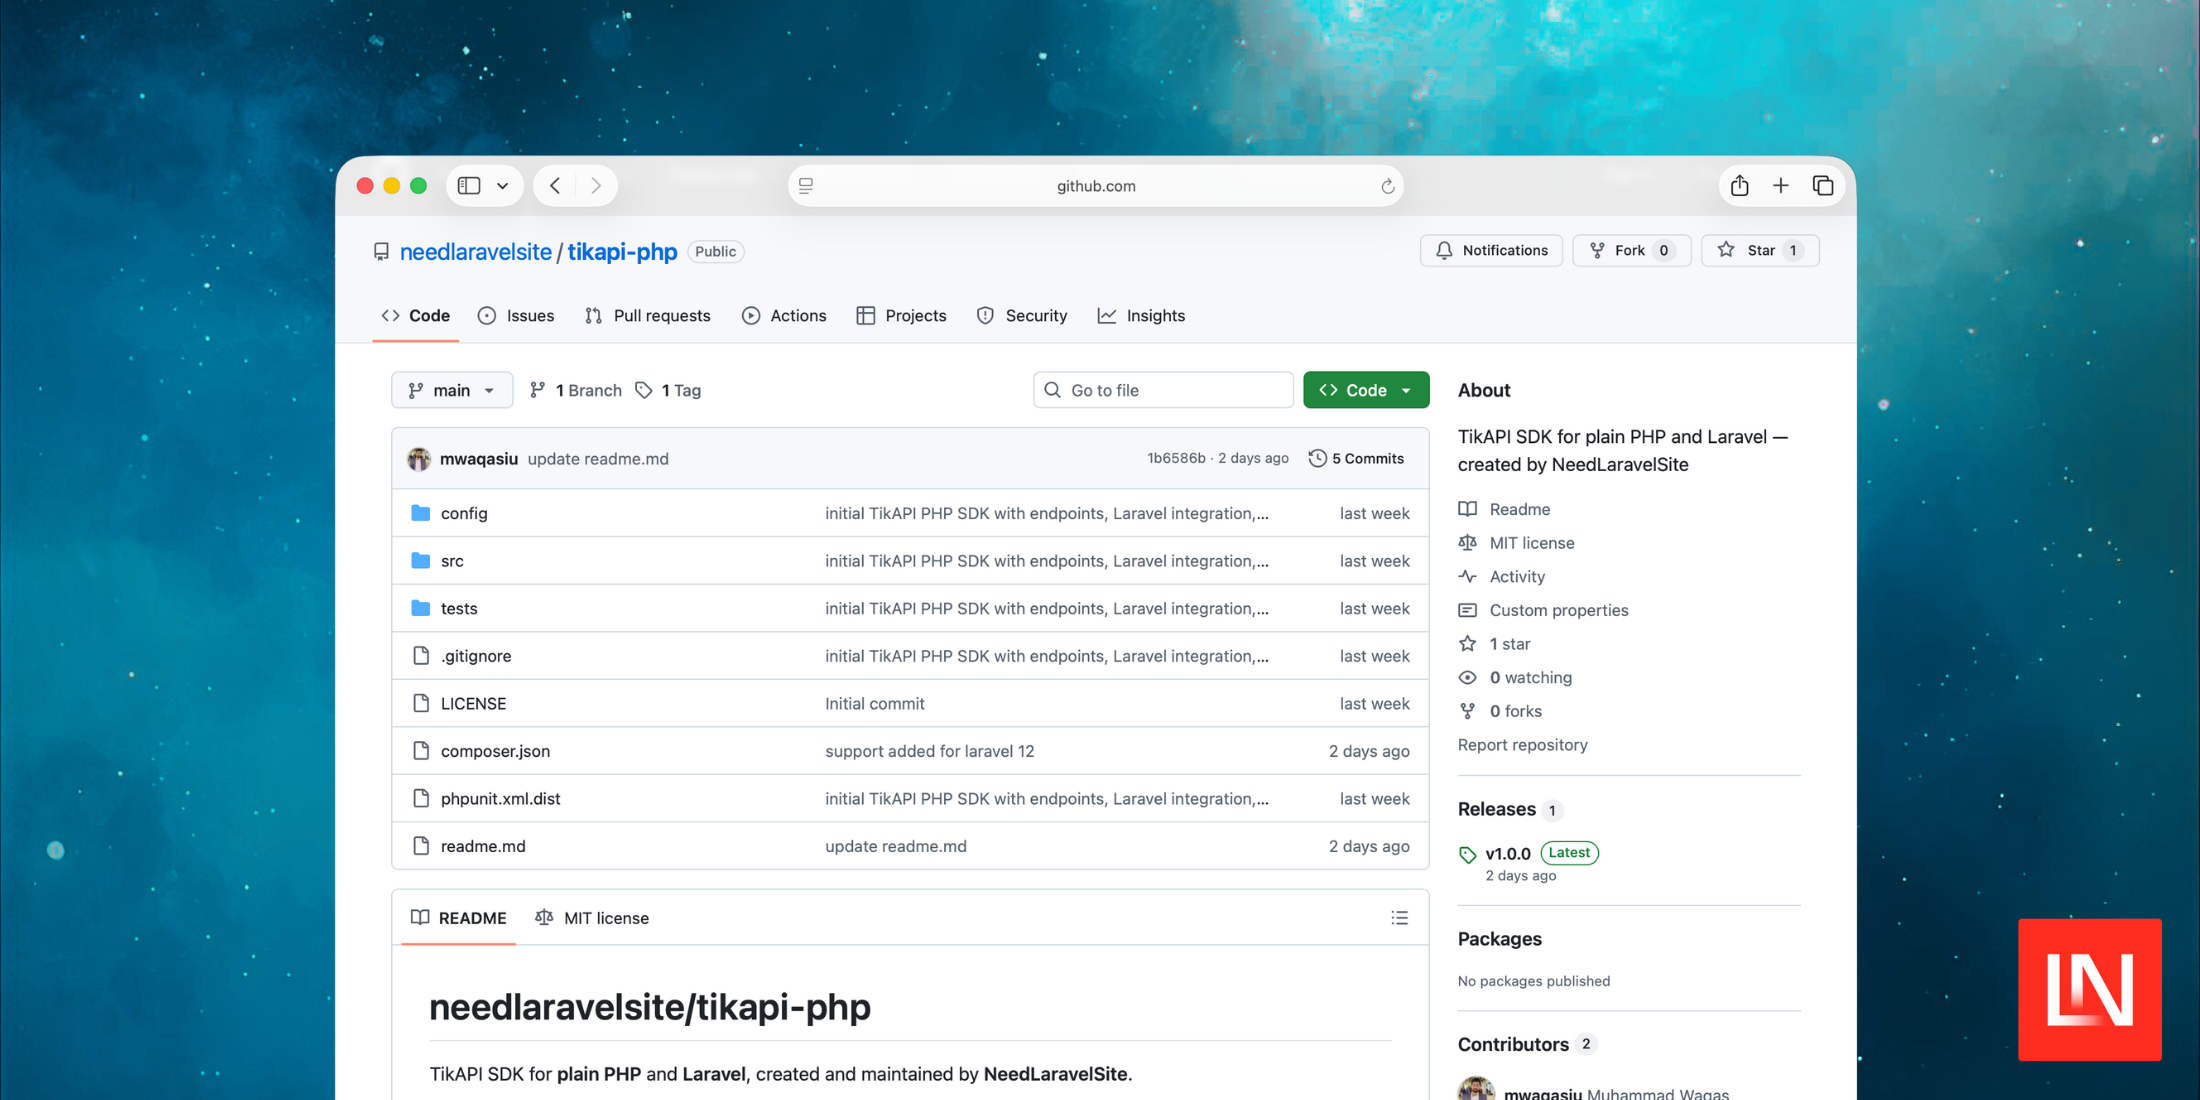Open the Security shield icon

tap(984, 315)
